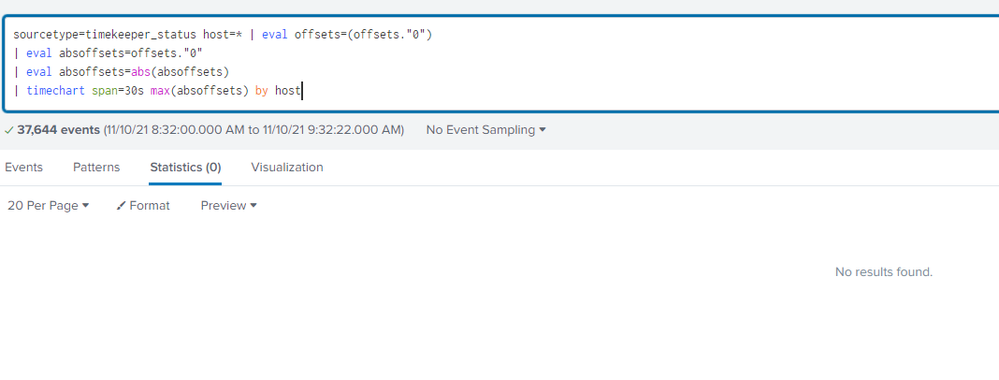The width and height of the screenshot is (999, 380).
Task: Expand the 20 Per Page dropdown
Action: [x=48, y=205]
